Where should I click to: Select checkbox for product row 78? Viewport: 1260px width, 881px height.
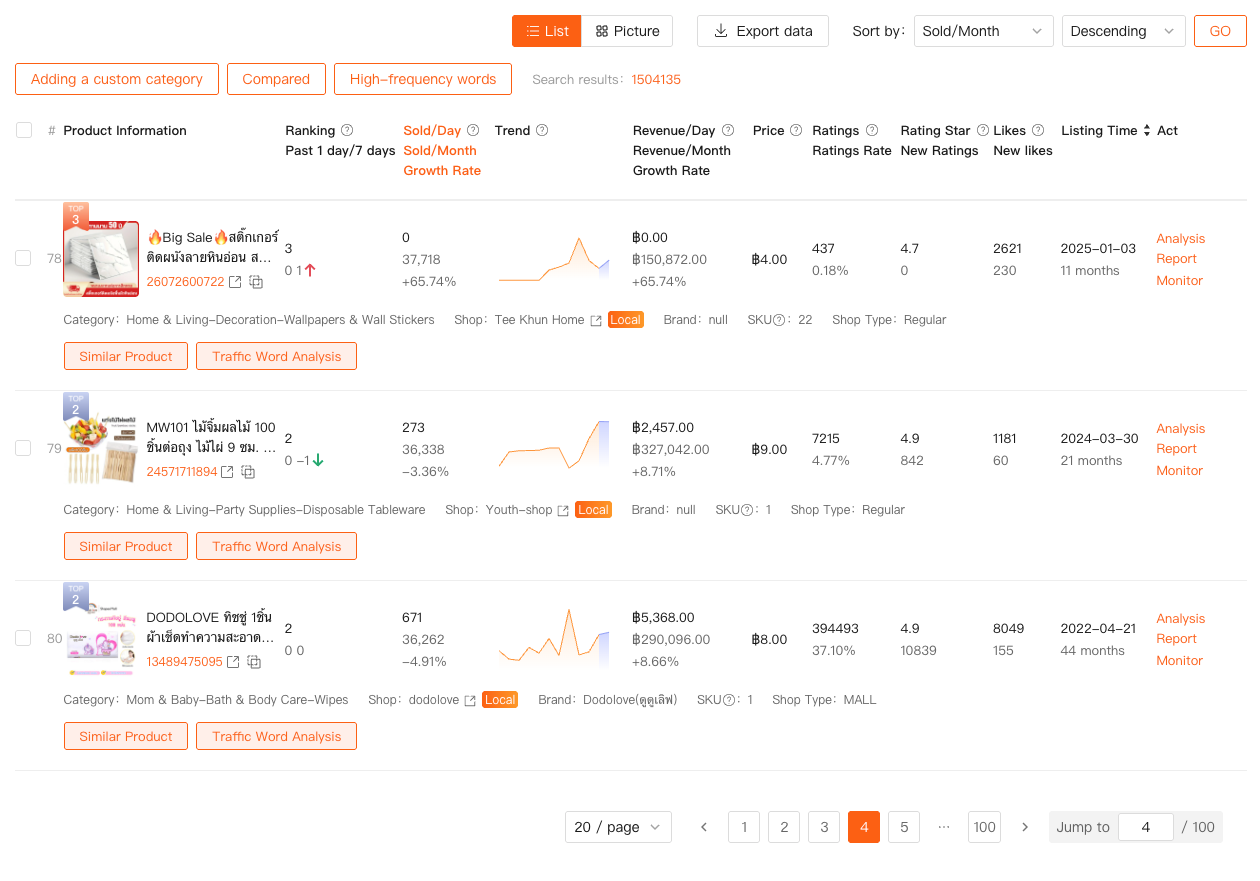(23, 258)
